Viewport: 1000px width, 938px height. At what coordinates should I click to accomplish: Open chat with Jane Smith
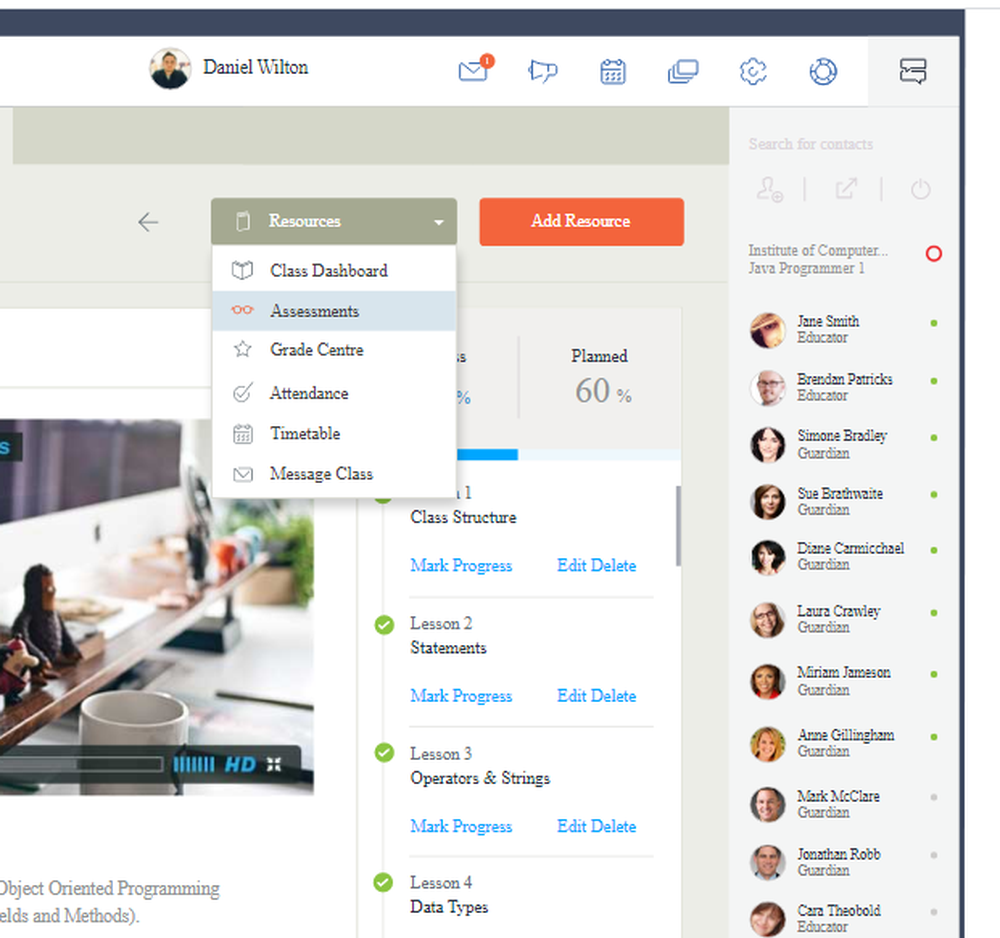click(843, 330)
